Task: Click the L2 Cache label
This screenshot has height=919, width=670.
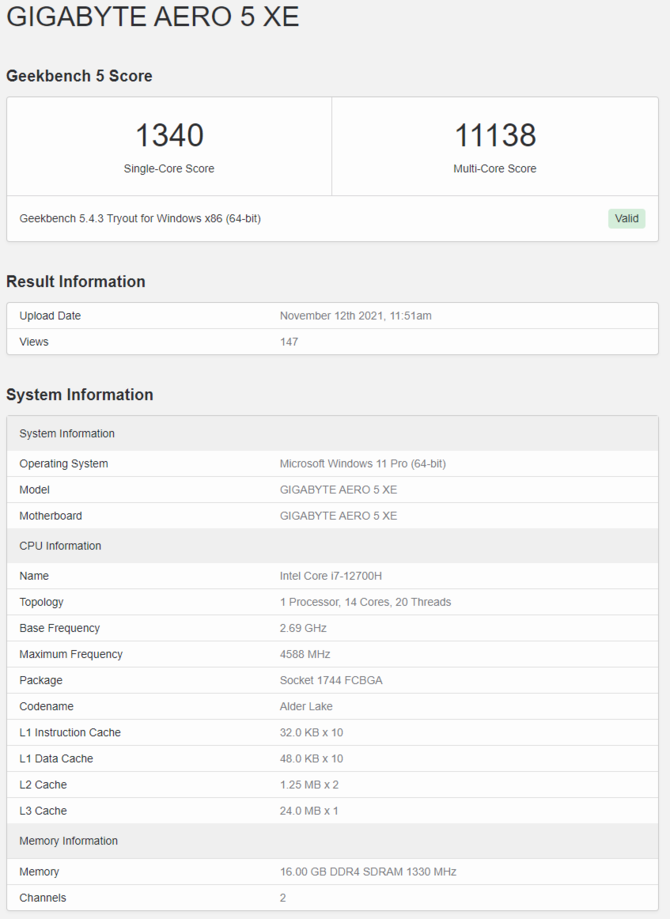Action: (43, 785)
